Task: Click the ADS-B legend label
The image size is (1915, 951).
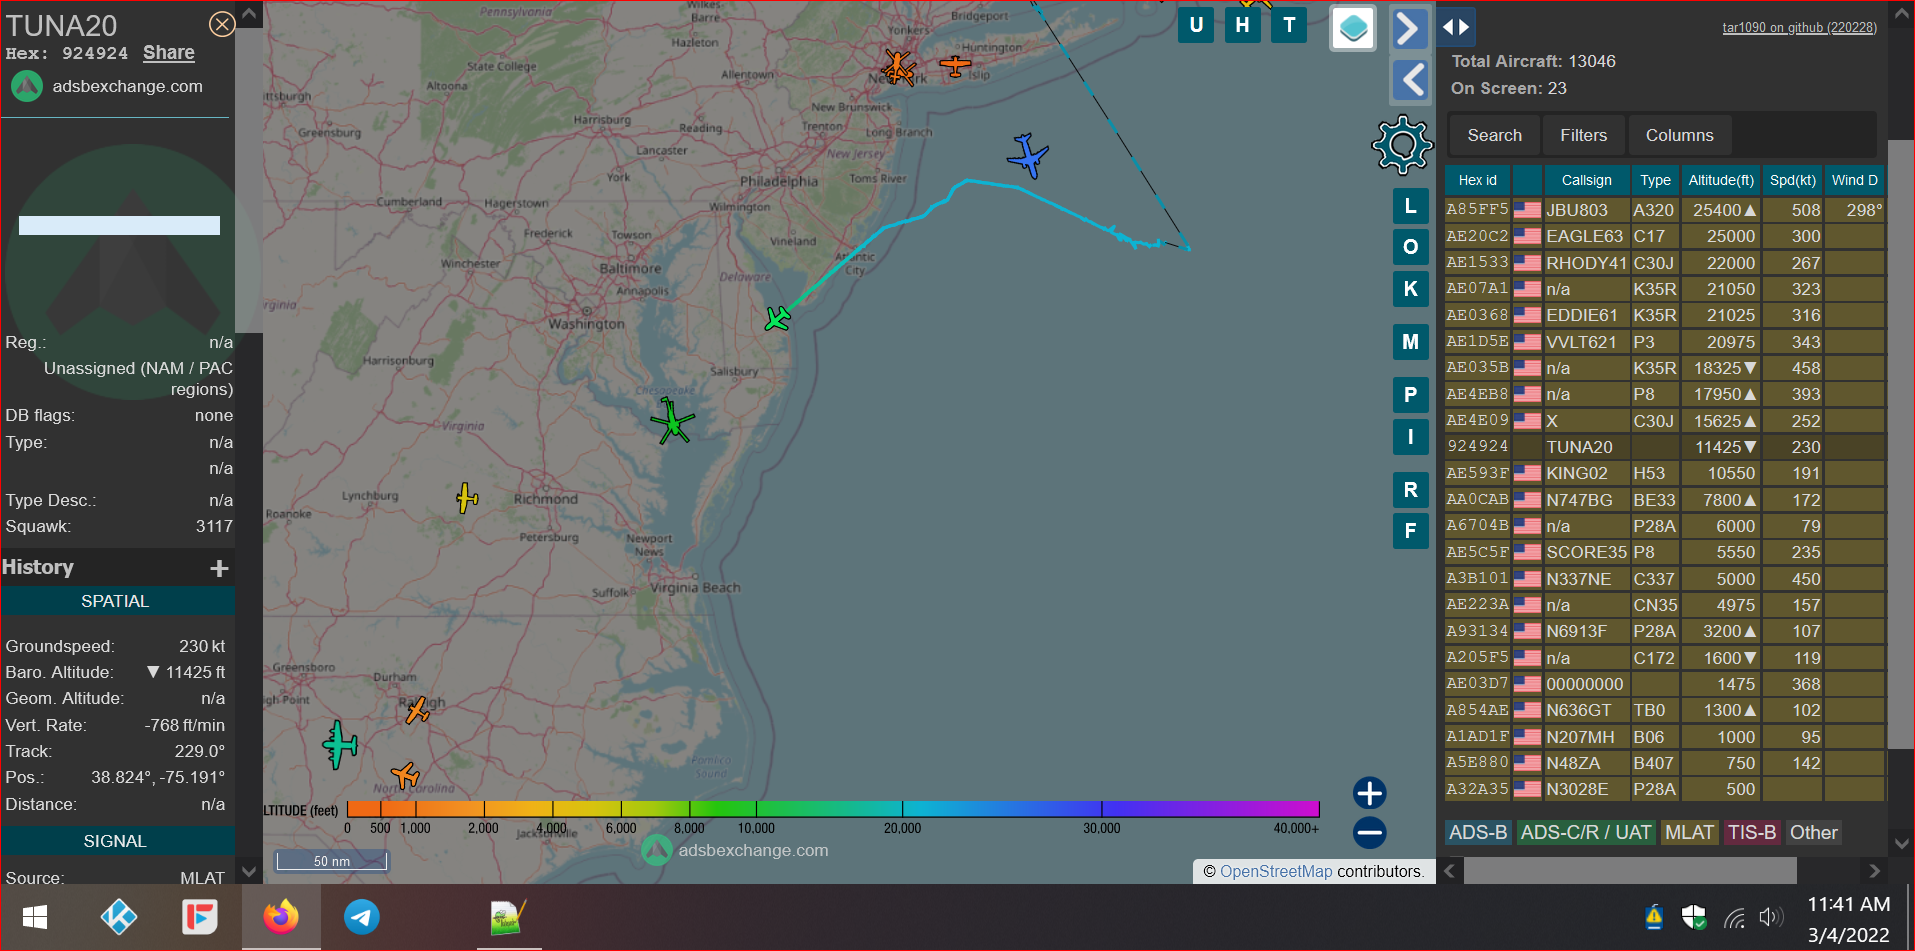Action: (1477, 832)
